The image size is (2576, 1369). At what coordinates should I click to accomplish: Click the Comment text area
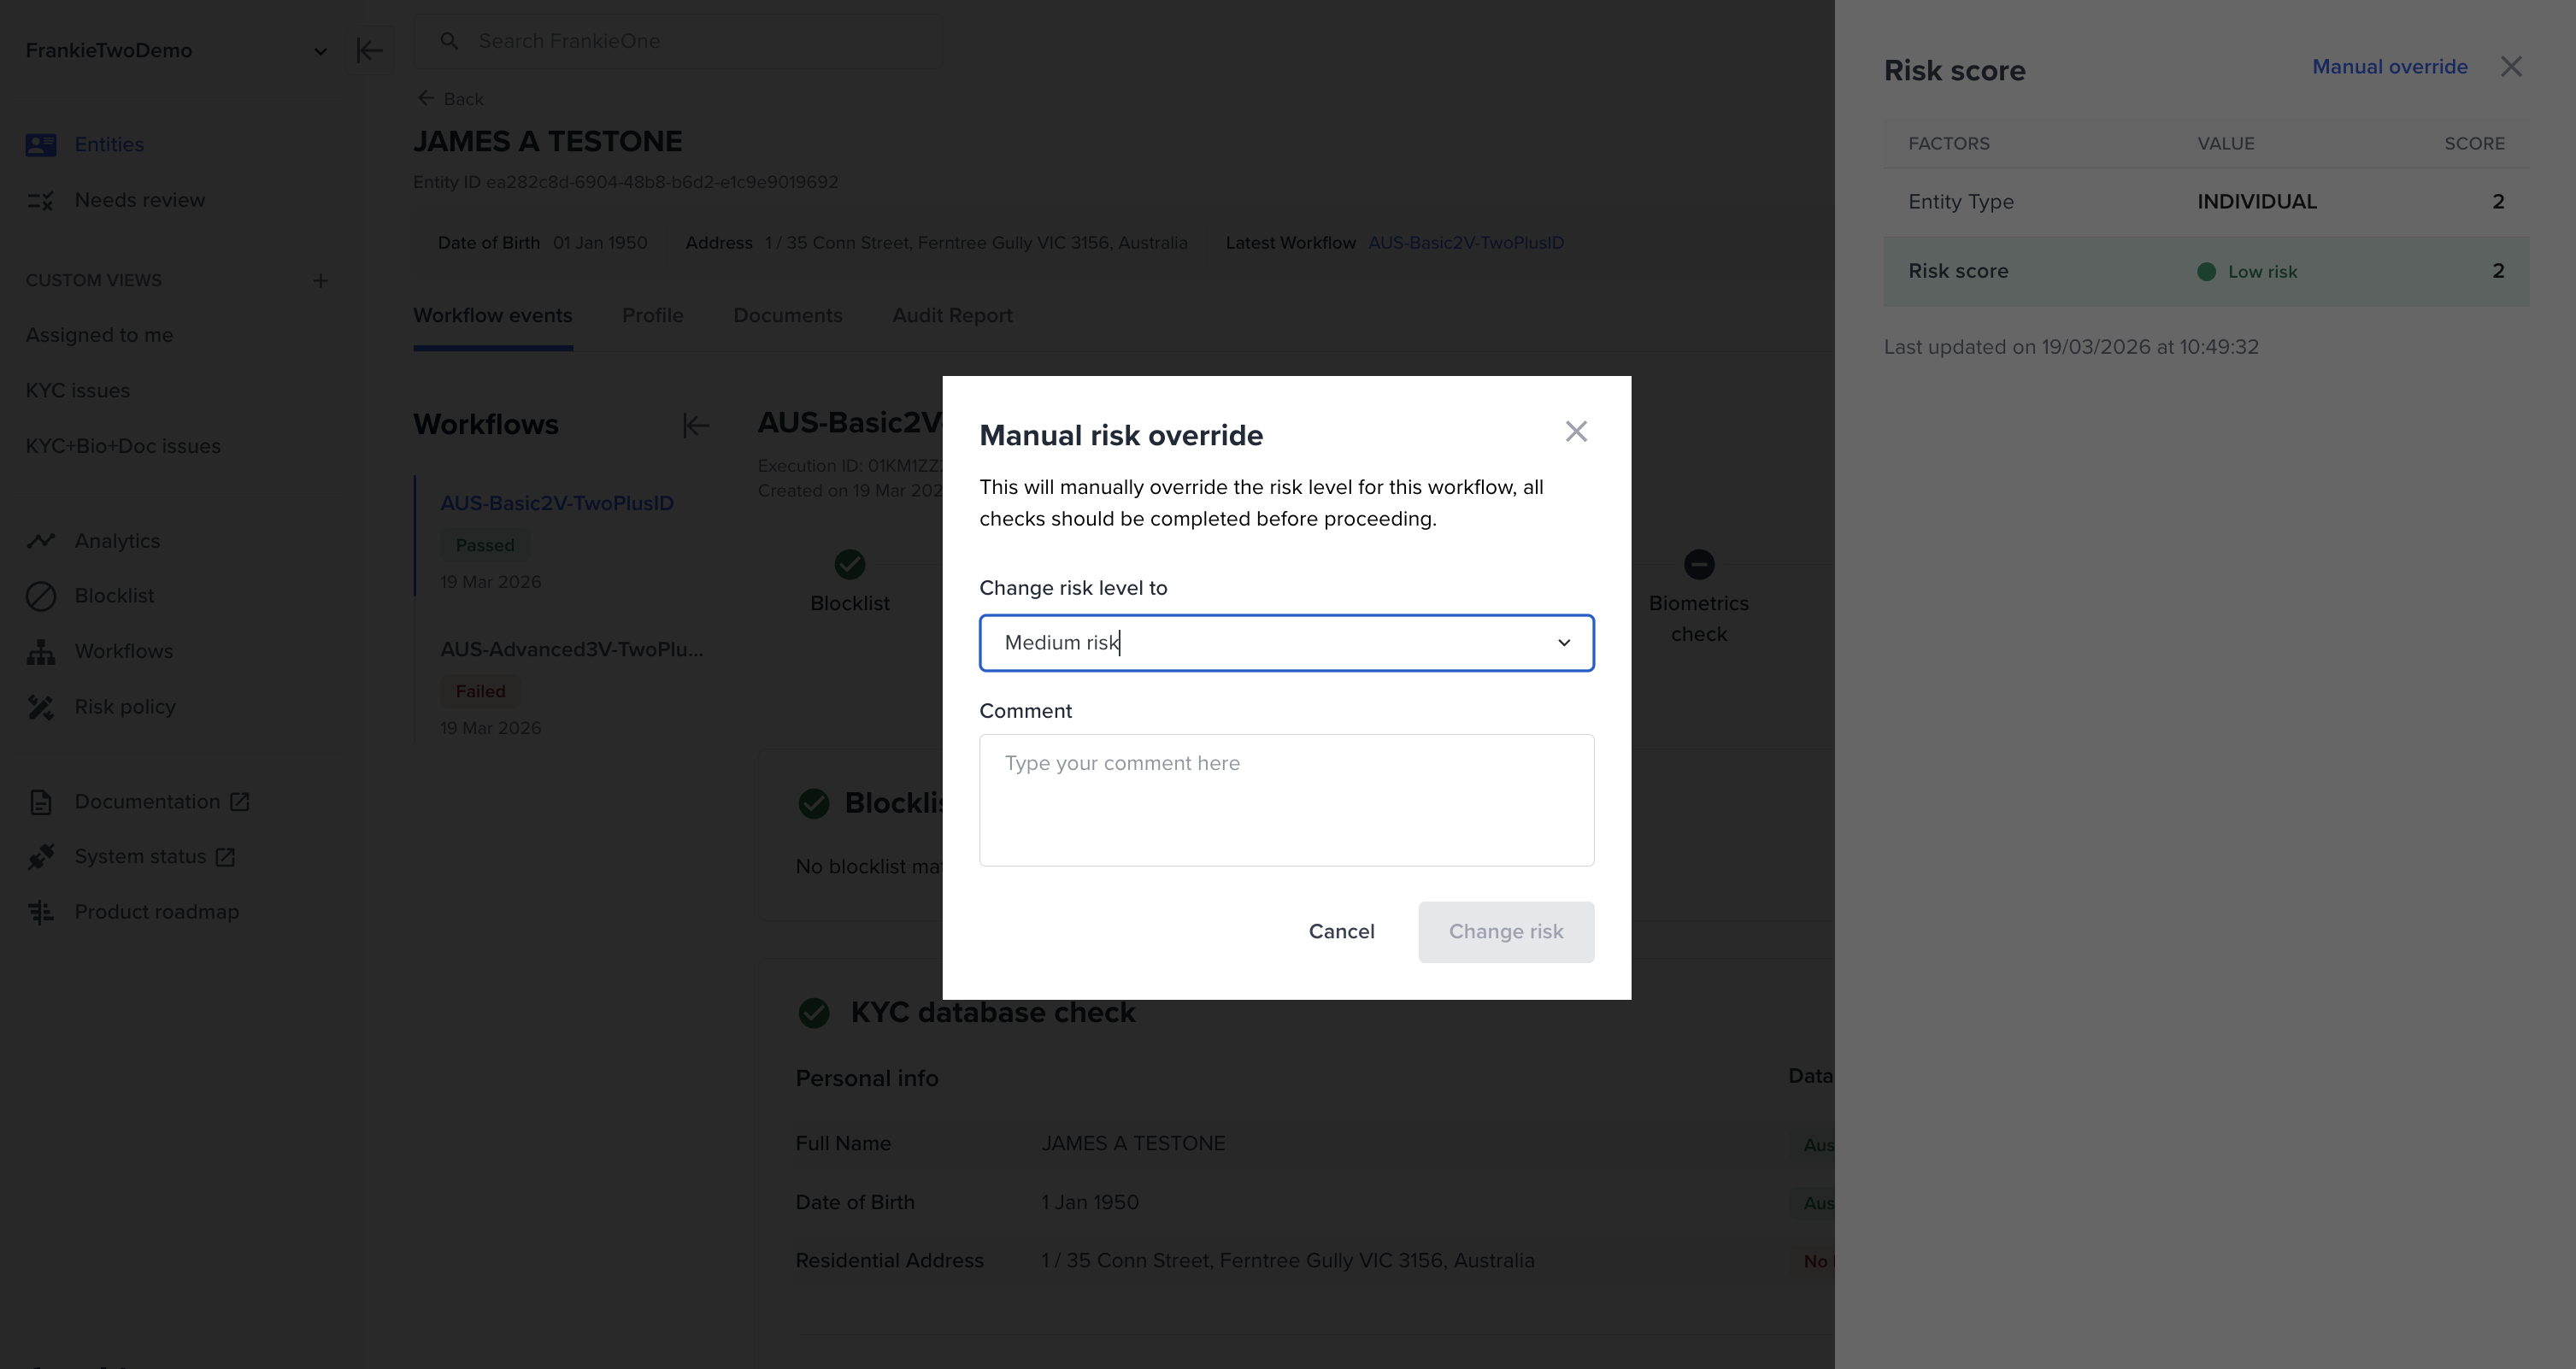point(1286,800)
